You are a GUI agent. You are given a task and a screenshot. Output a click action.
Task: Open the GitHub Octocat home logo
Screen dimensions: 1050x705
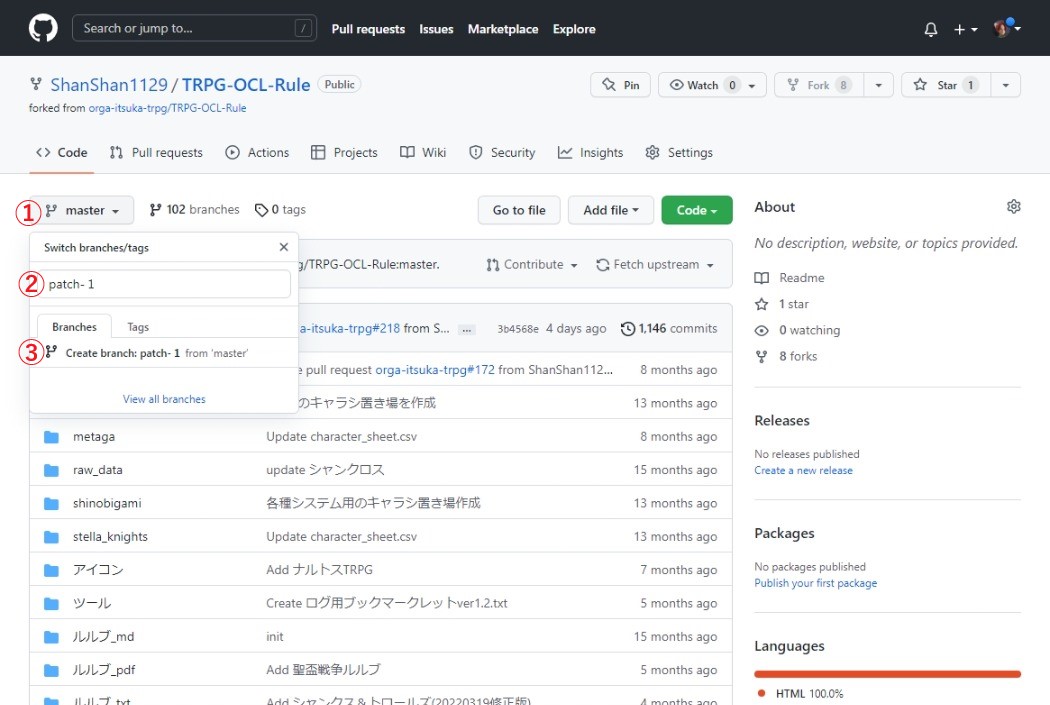(43, 28)
